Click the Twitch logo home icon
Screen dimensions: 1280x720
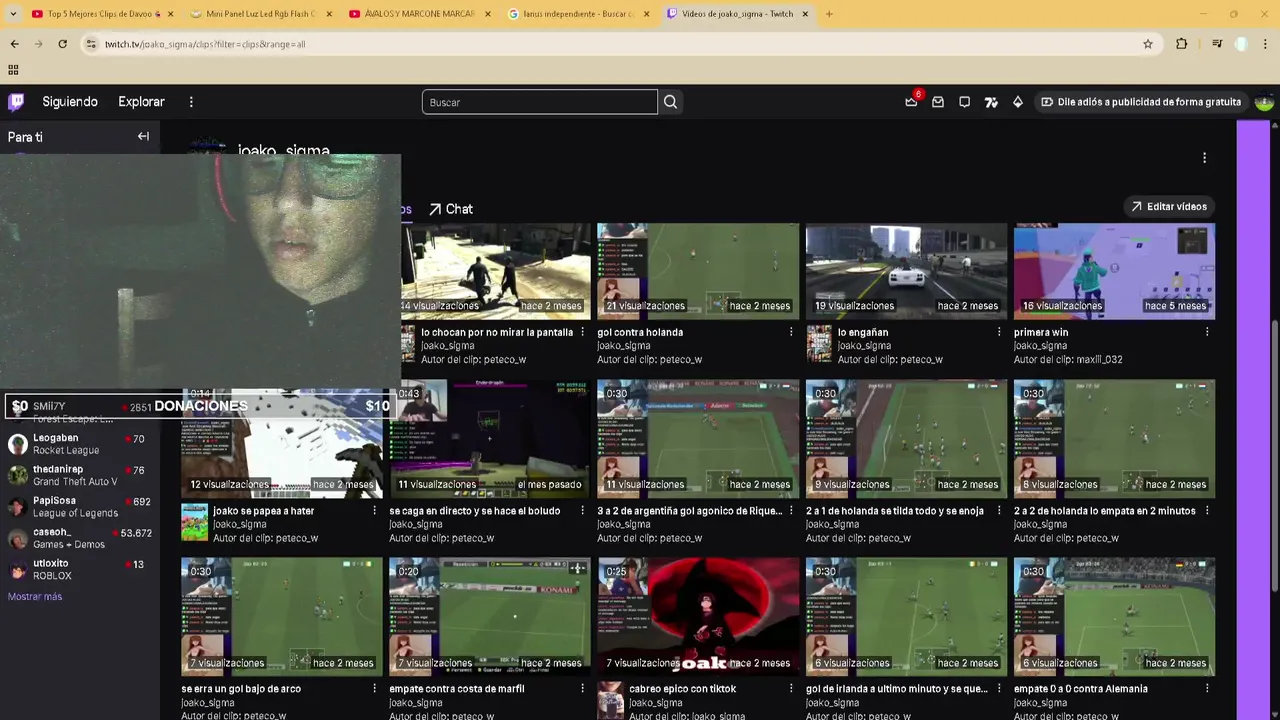click(x=16, y=102)
